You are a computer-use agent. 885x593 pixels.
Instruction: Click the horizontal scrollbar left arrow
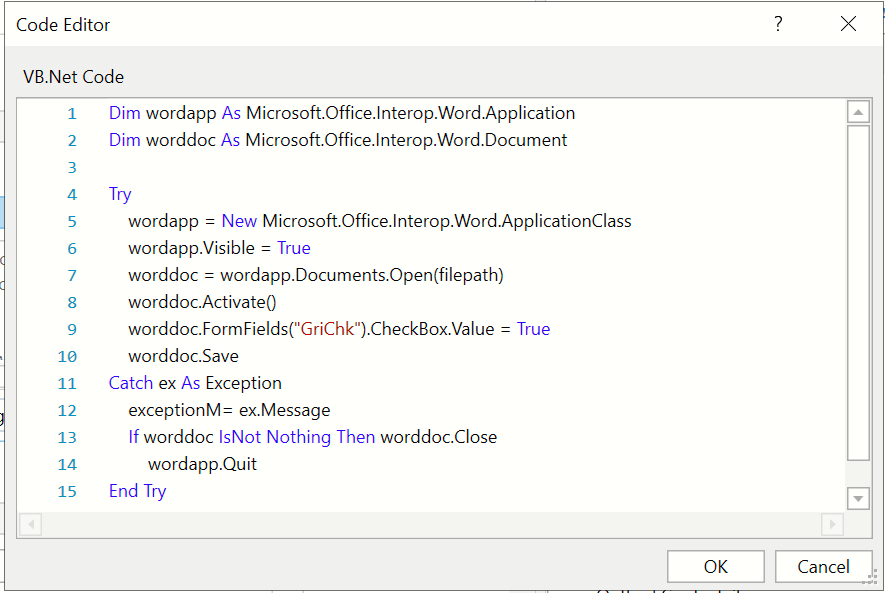30,524
